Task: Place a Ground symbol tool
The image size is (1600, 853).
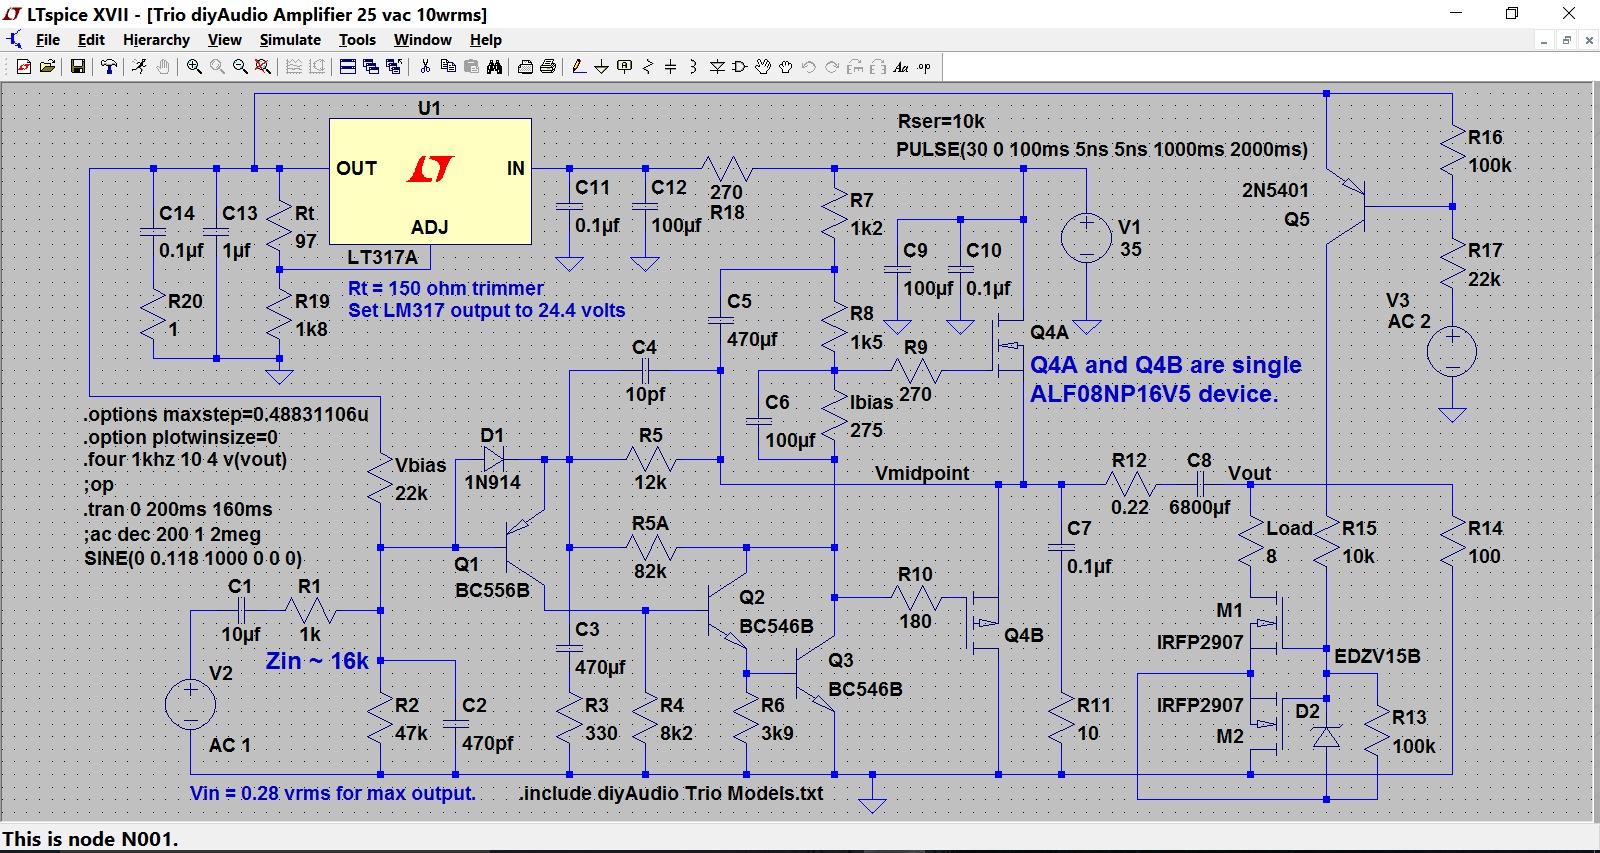Action: pyautogui.click(x=601, y=67)
